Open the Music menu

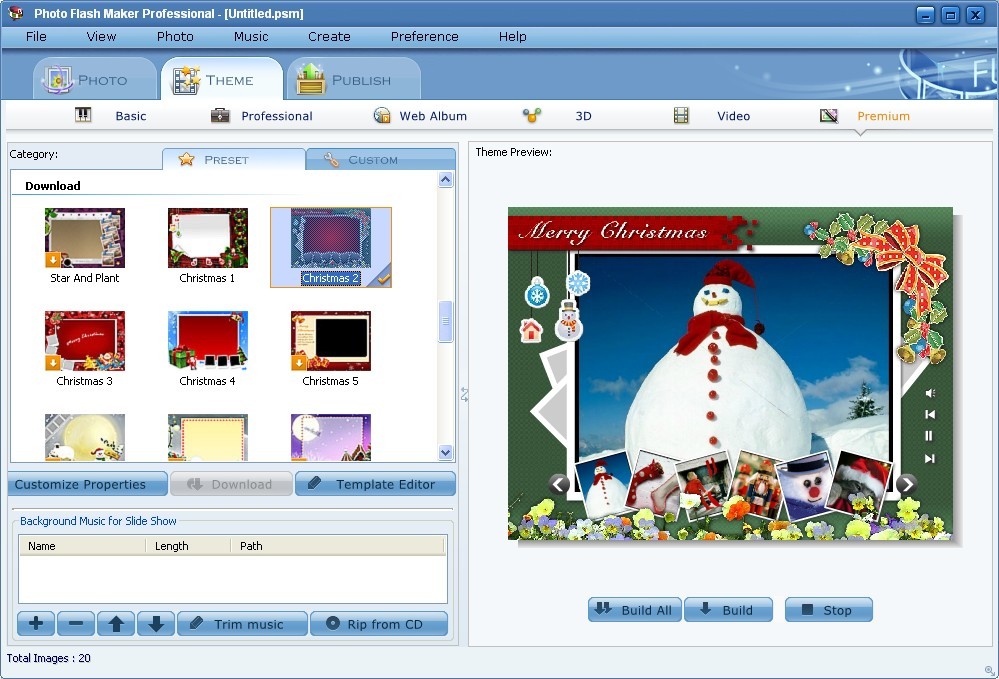point(251,36)
